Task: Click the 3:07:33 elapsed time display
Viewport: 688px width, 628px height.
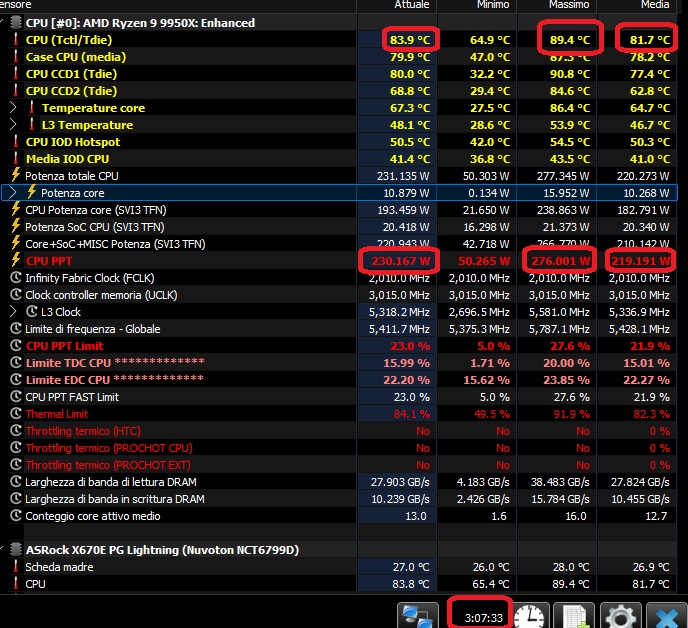Action: coord(483,618)
